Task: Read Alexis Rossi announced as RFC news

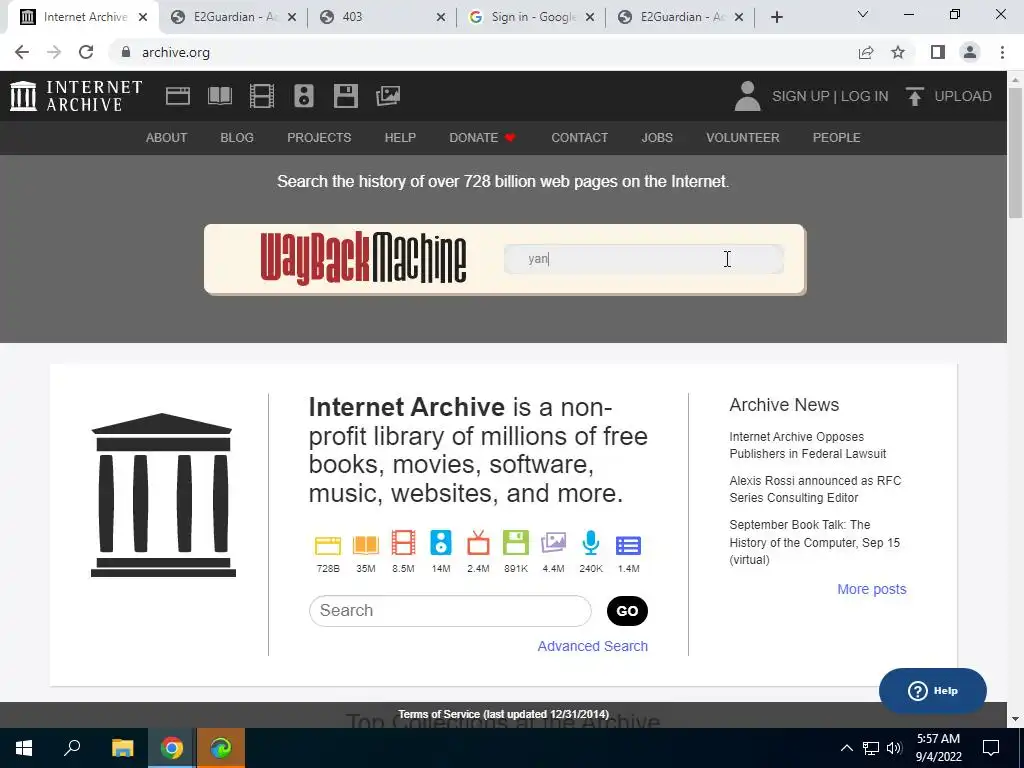Action: [x=815, y=489]
